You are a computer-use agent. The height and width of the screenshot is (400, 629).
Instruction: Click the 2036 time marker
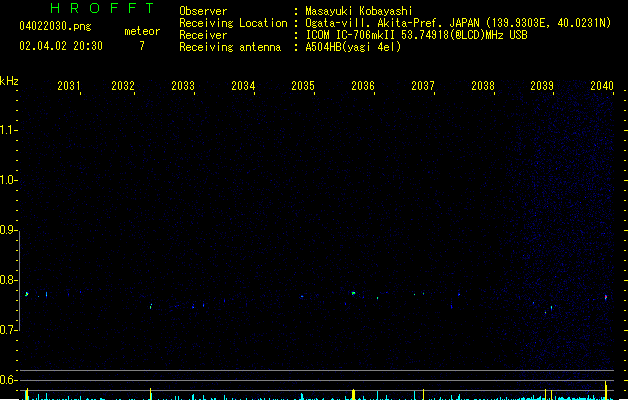(x=363, y=86)
